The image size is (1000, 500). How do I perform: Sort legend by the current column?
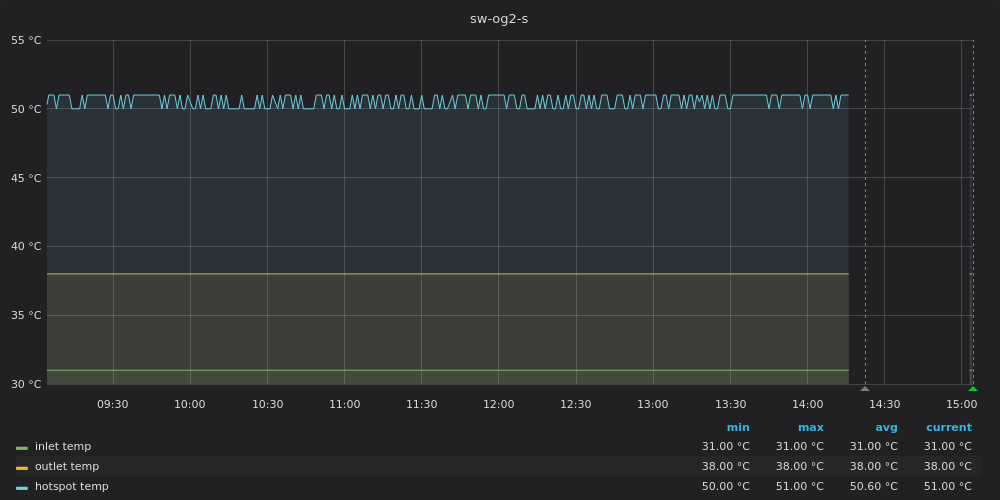(948, 427)
